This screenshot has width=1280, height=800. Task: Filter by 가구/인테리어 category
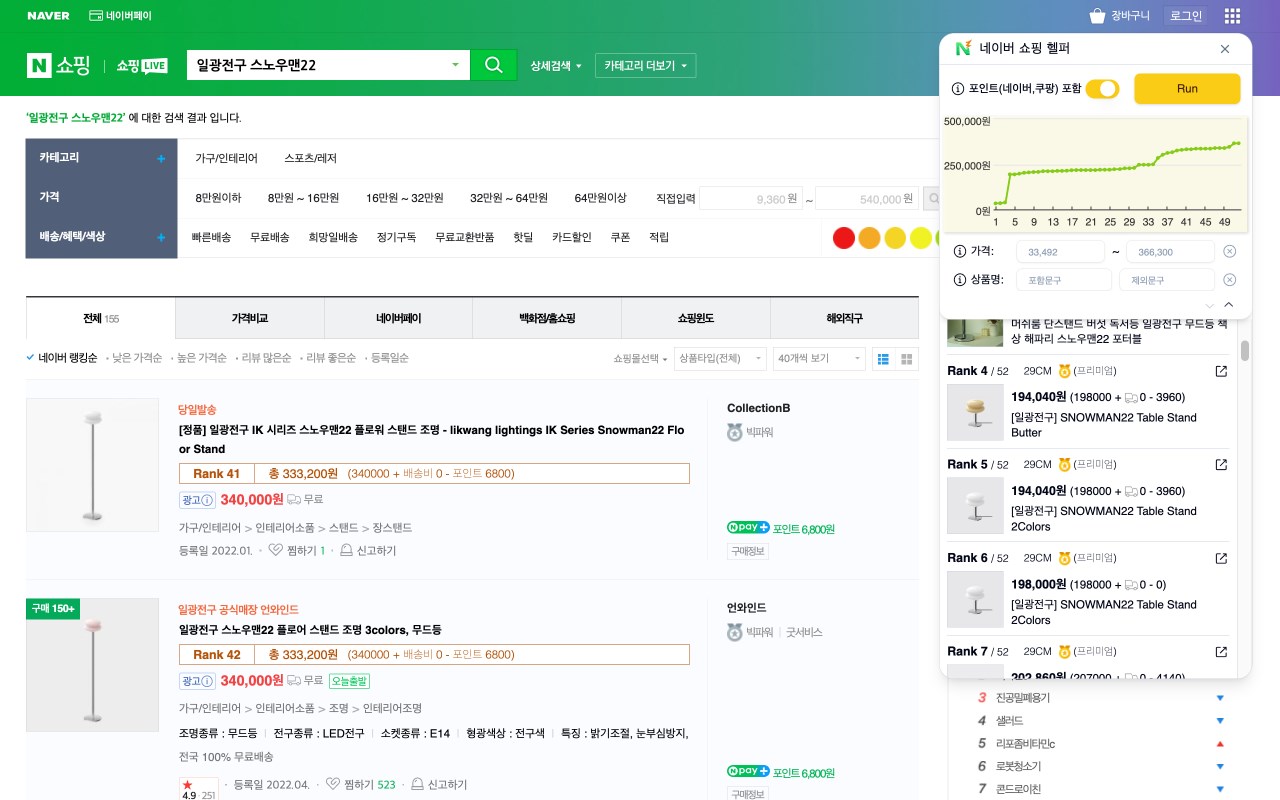pyautogui.click(x=226, y=158)
